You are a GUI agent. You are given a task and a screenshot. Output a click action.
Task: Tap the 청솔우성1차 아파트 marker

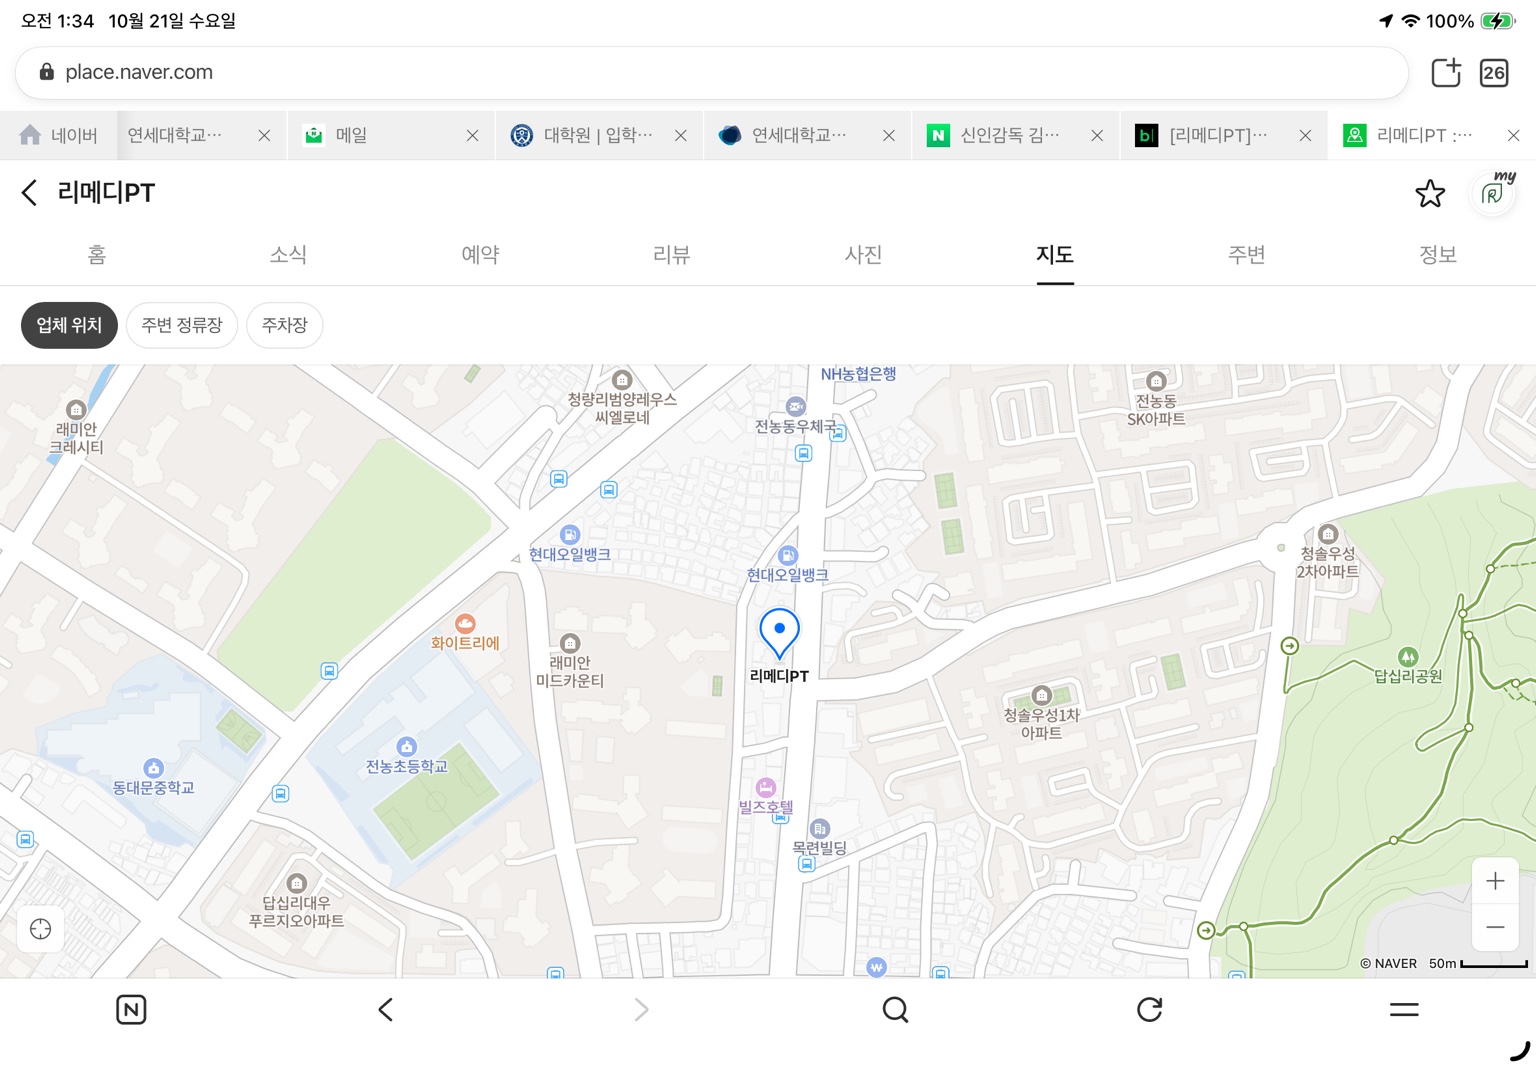[1041, 695]
